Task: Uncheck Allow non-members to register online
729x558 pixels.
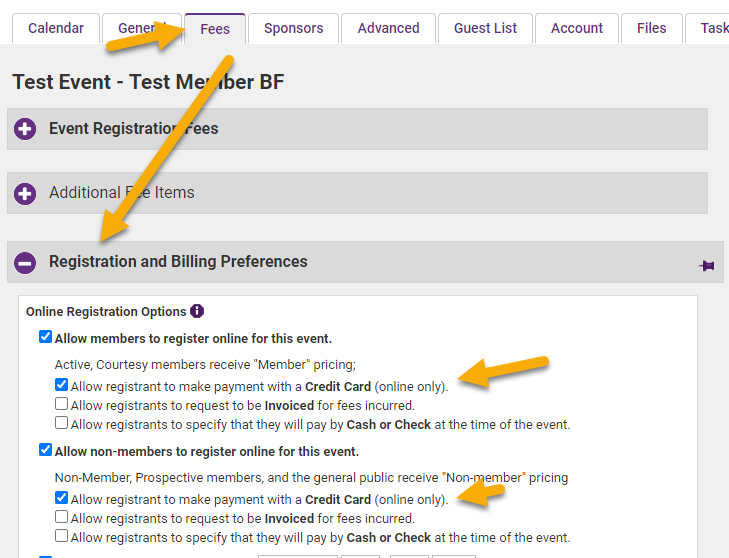Action: (45, 451)
